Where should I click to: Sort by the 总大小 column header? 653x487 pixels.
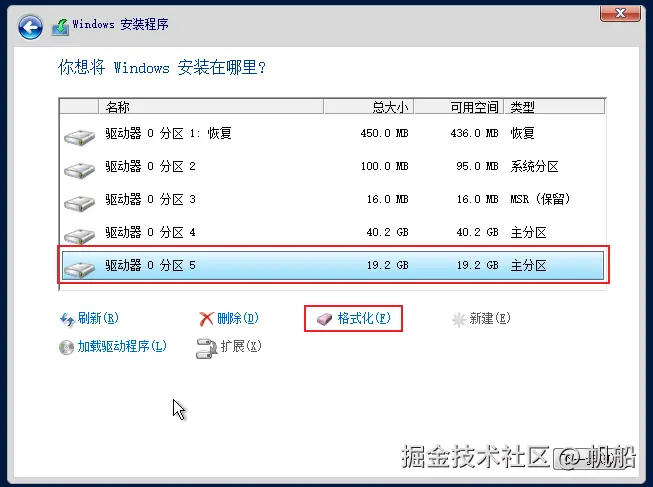(369, 107)
